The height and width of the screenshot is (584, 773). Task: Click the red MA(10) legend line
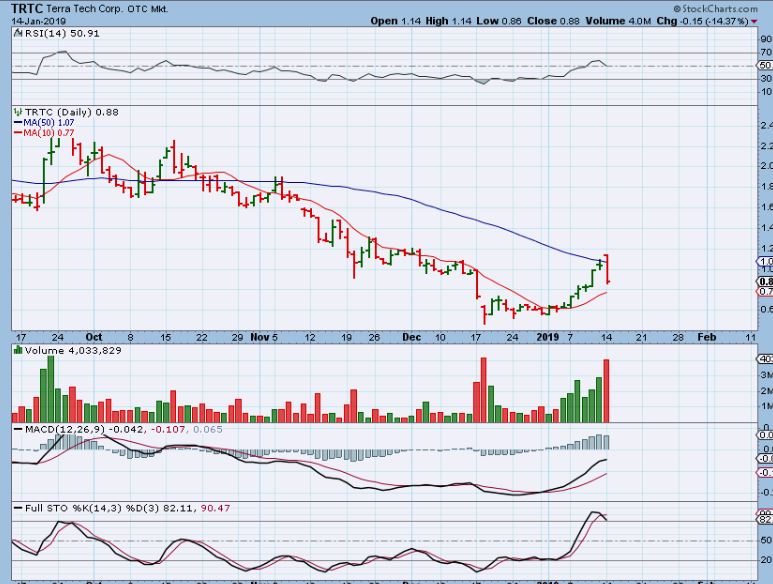click(x=18, y=133)
